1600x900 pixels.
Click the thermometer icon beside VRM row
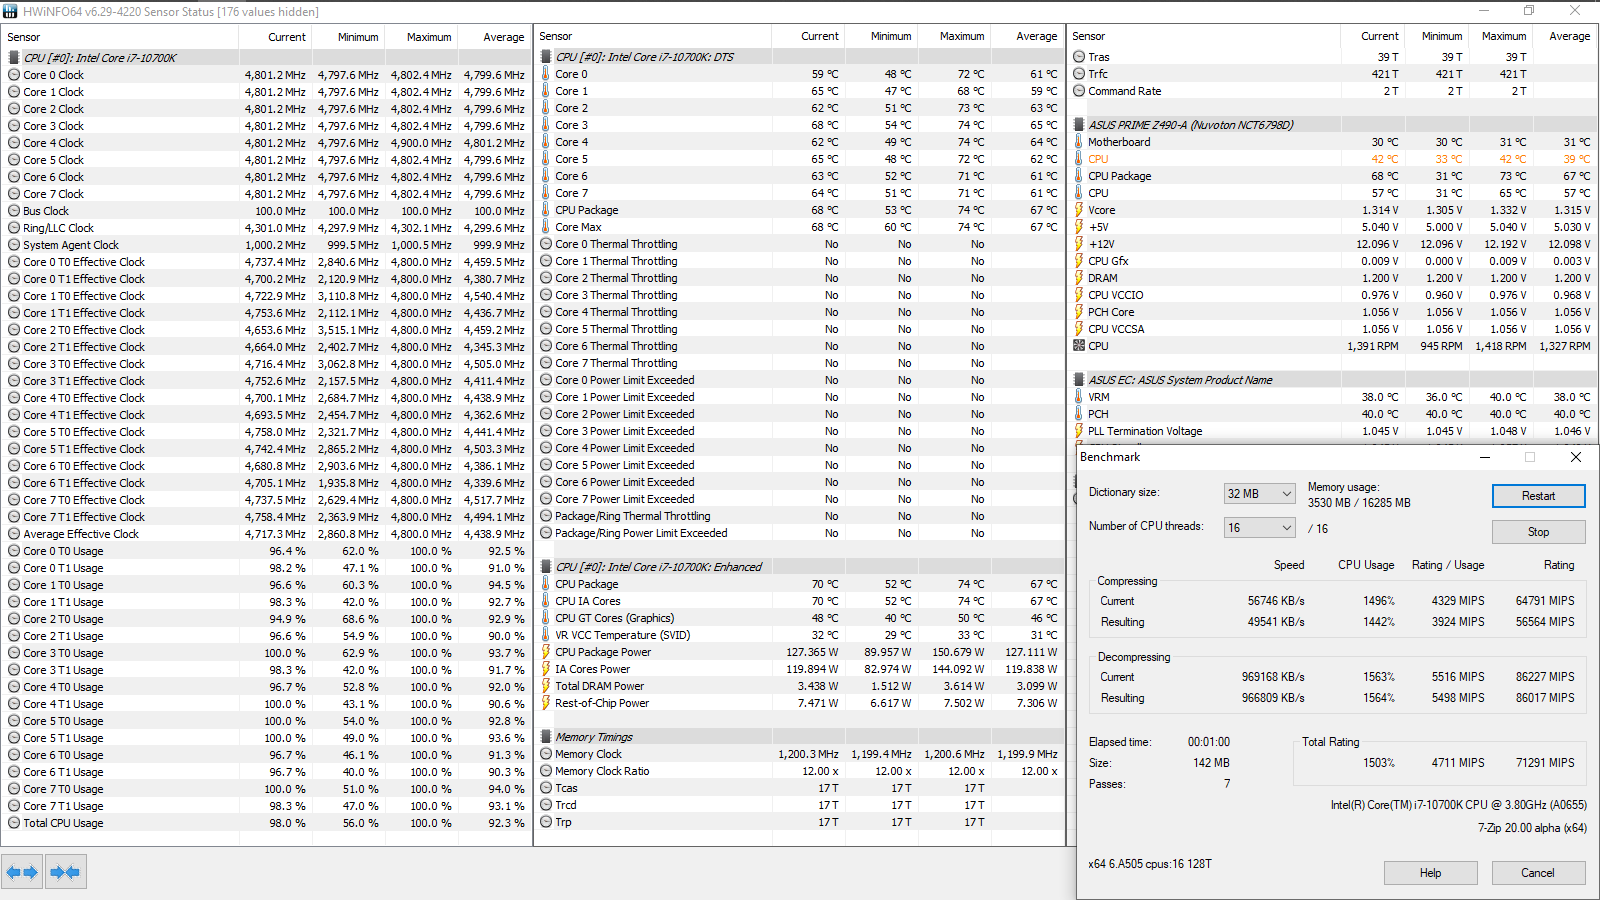click(x=1079, y=397)
